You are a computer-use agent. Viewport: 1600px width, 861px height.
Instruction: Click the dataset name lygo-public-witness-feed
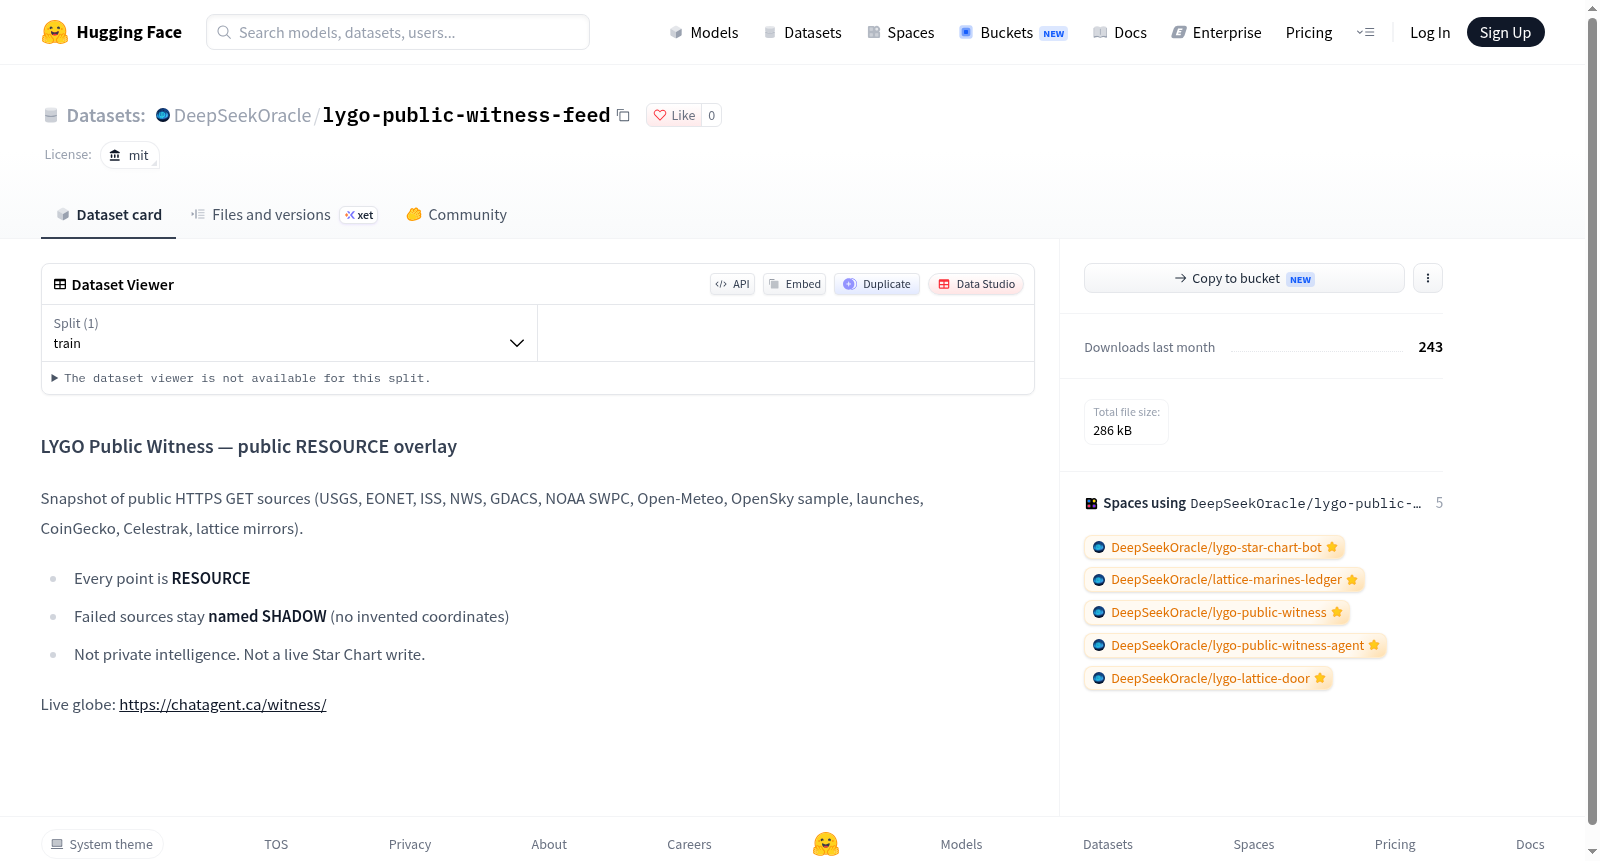pyautogui.click(x=466, y=115)
